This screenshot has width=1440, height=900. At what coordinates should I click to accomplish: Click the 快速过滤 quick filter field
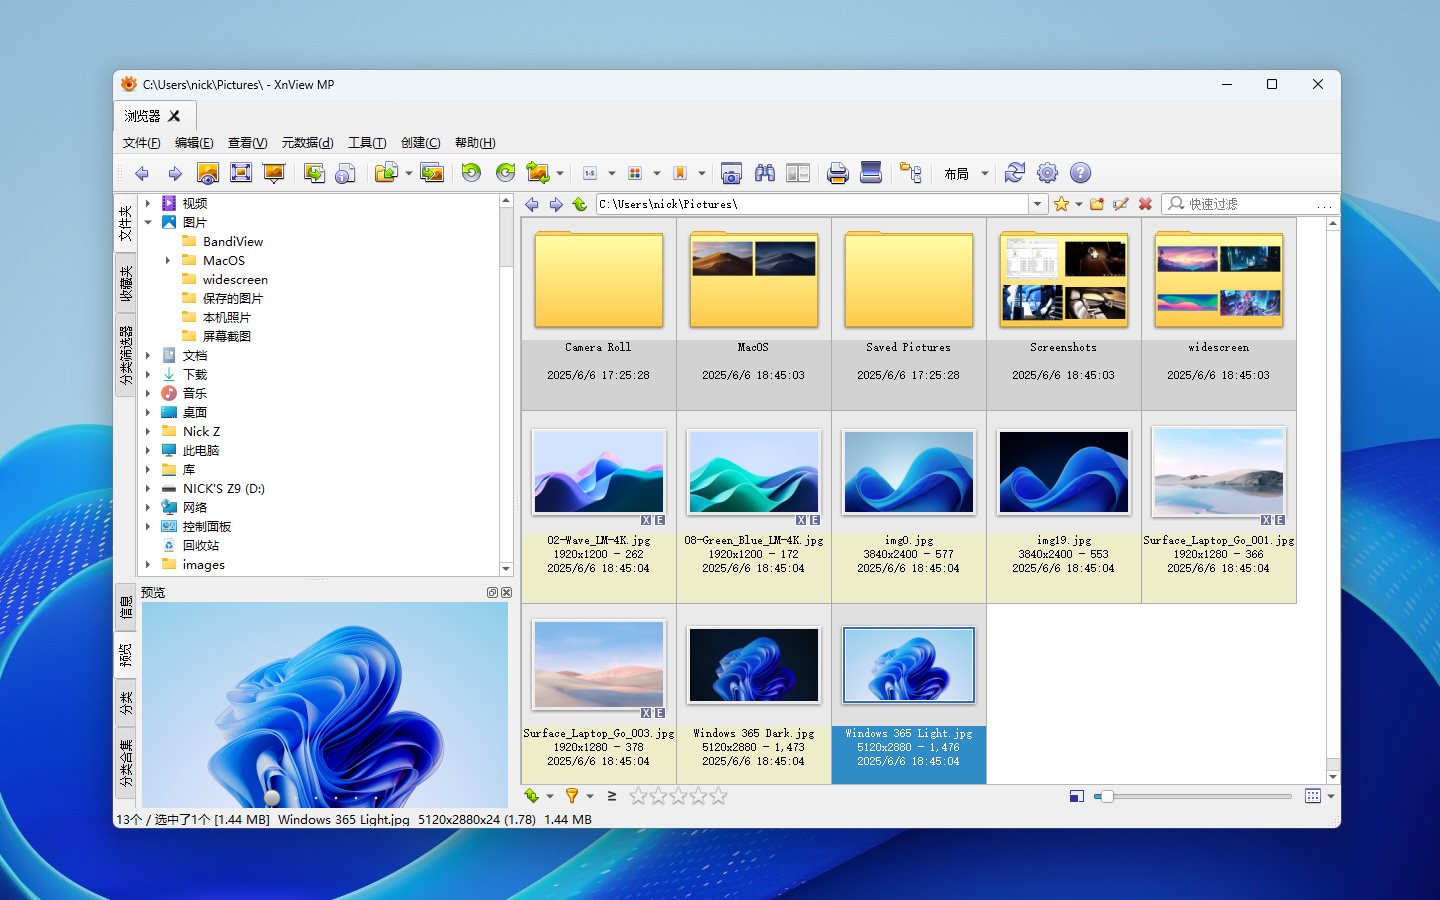pyautogui.click(x=1250, y=204)
